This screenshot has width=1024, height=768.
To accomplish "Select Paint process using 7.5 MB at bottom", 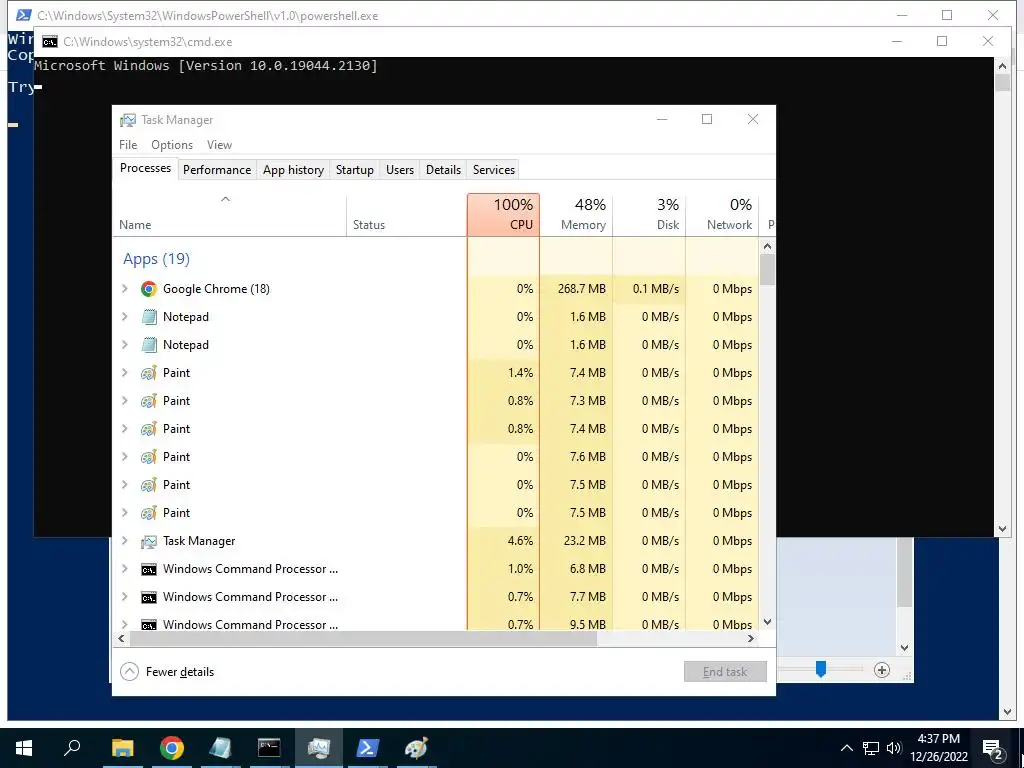I will coord(435,513).
